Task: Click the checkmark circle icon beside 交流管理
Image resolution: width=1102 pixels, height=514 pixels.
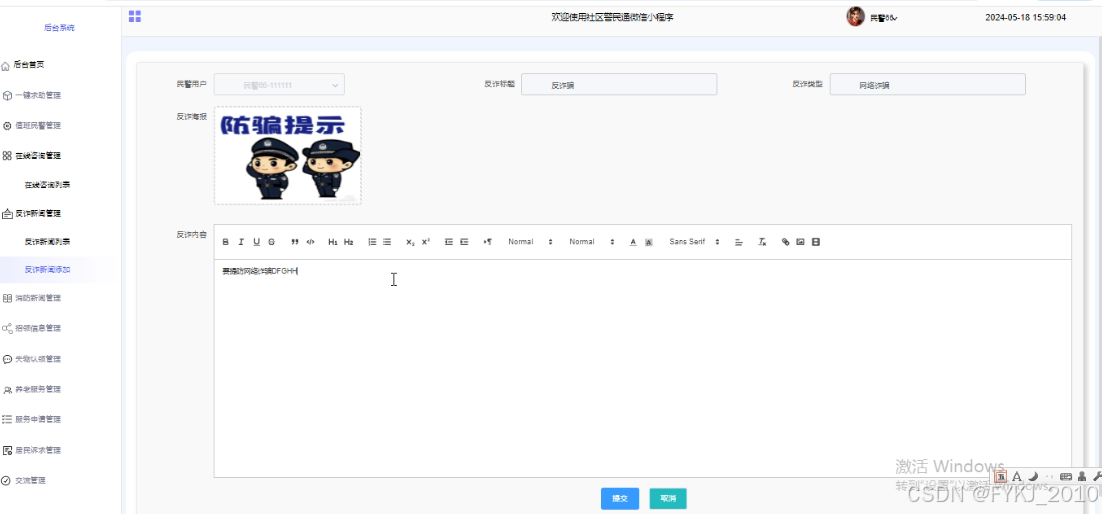Action: click(x=6, y=480)
